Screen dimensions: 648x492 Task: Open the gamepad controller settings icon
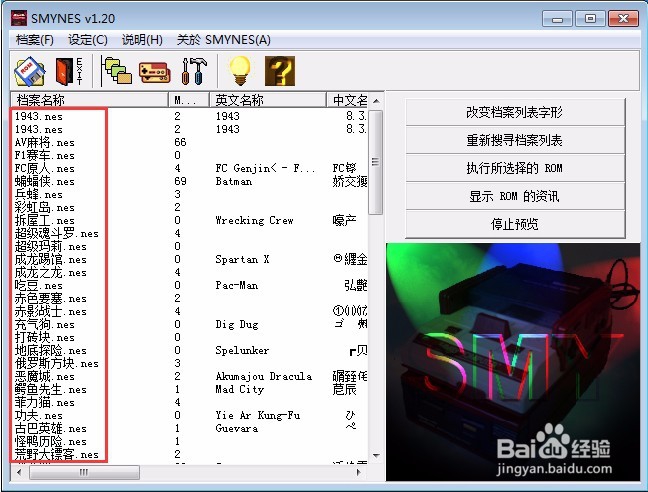[154, 72]
